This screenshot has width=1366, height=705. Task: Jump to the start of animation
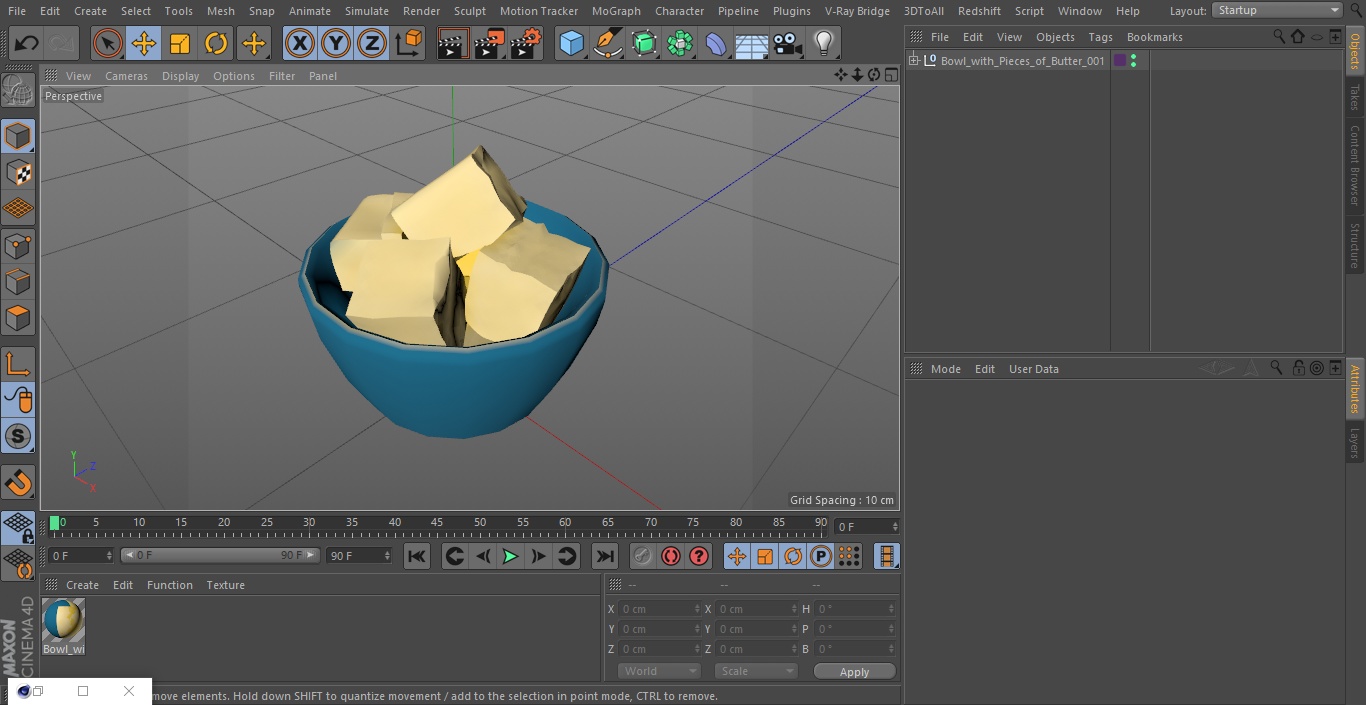coord(417,556)
